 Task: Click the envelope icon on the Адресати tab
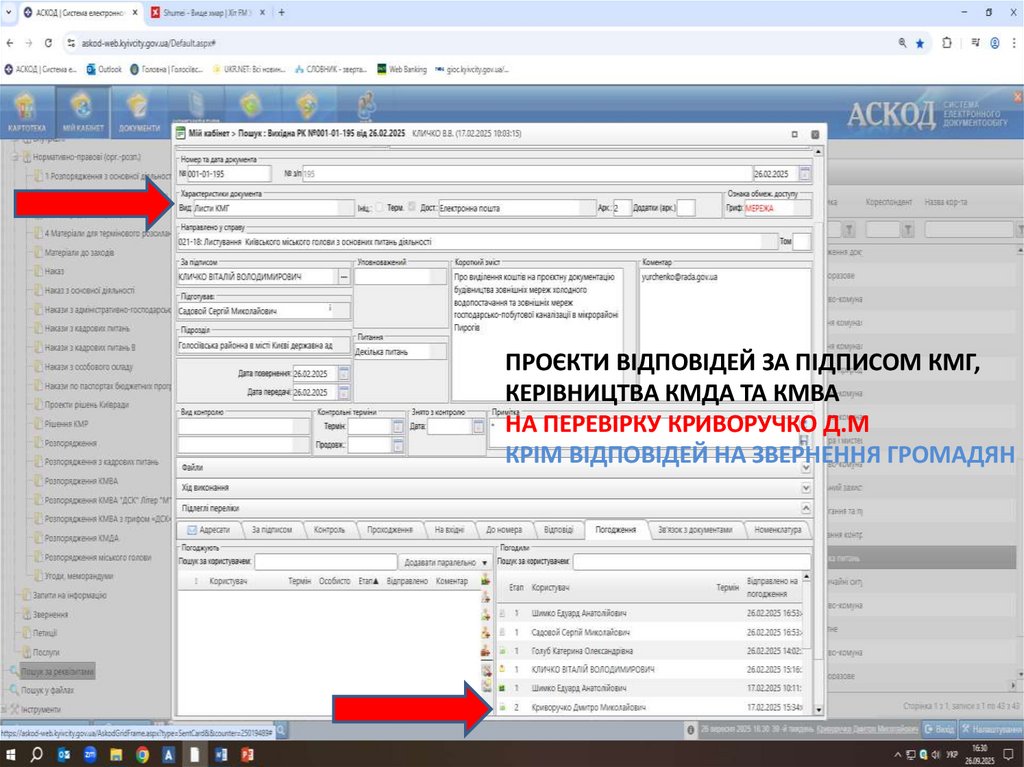coord(192,530)
